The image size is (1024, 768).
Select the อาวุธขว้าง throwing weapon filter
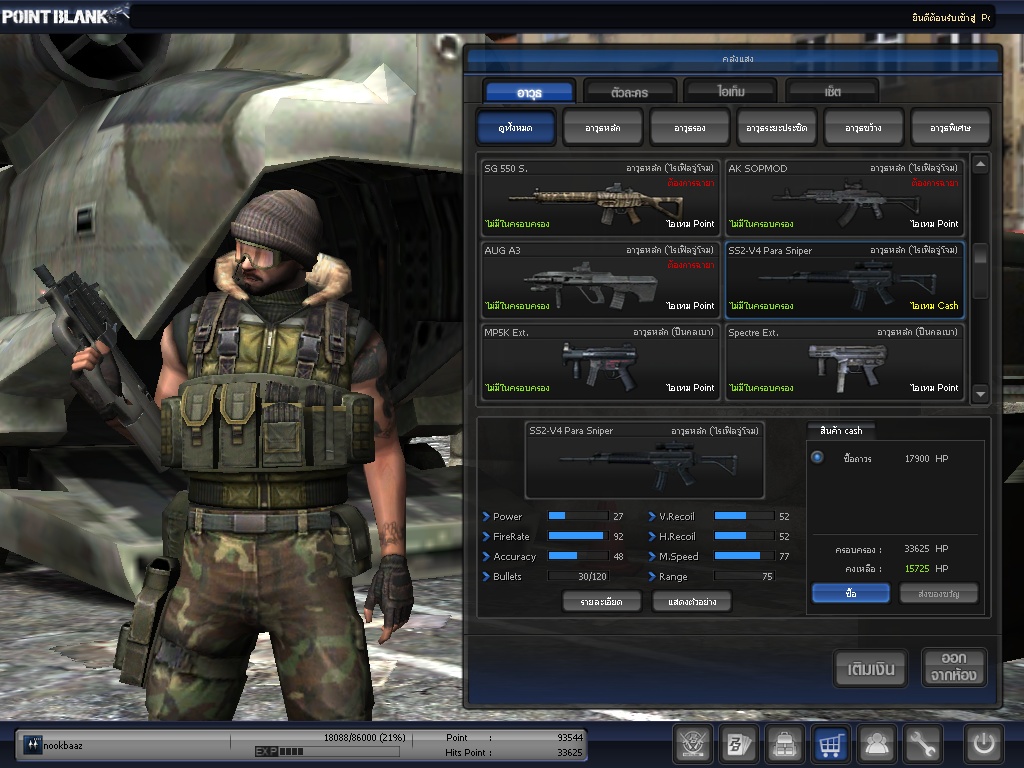(x=863, y=127)
